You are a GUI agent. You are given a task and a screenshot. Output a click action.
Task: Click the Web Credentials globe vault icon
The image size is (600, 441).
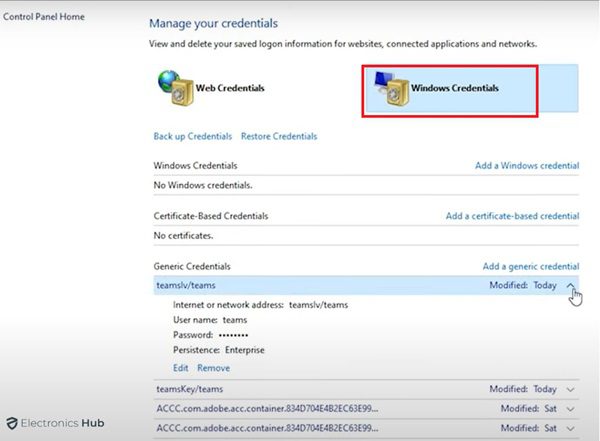coord(176,88)
